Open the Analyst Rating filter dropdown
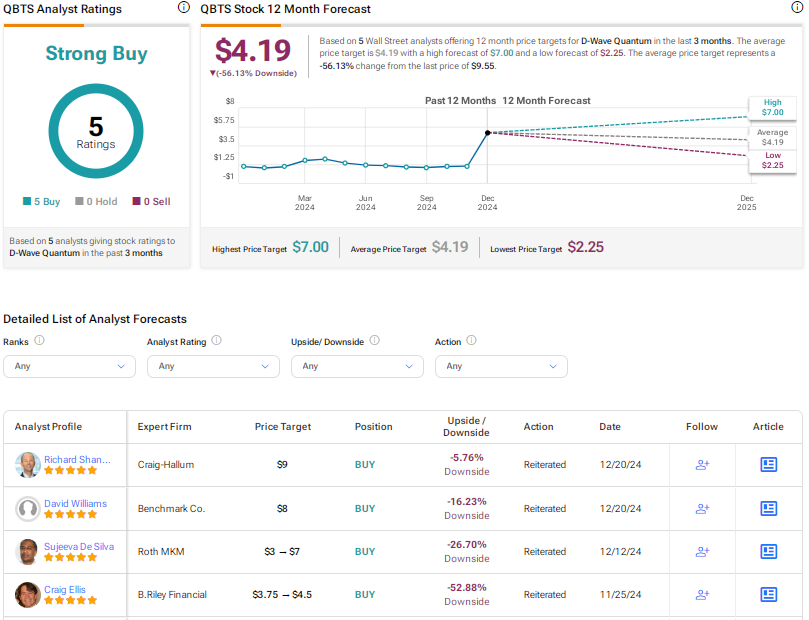This screenshot has height=620, width=809. [214, 366]
